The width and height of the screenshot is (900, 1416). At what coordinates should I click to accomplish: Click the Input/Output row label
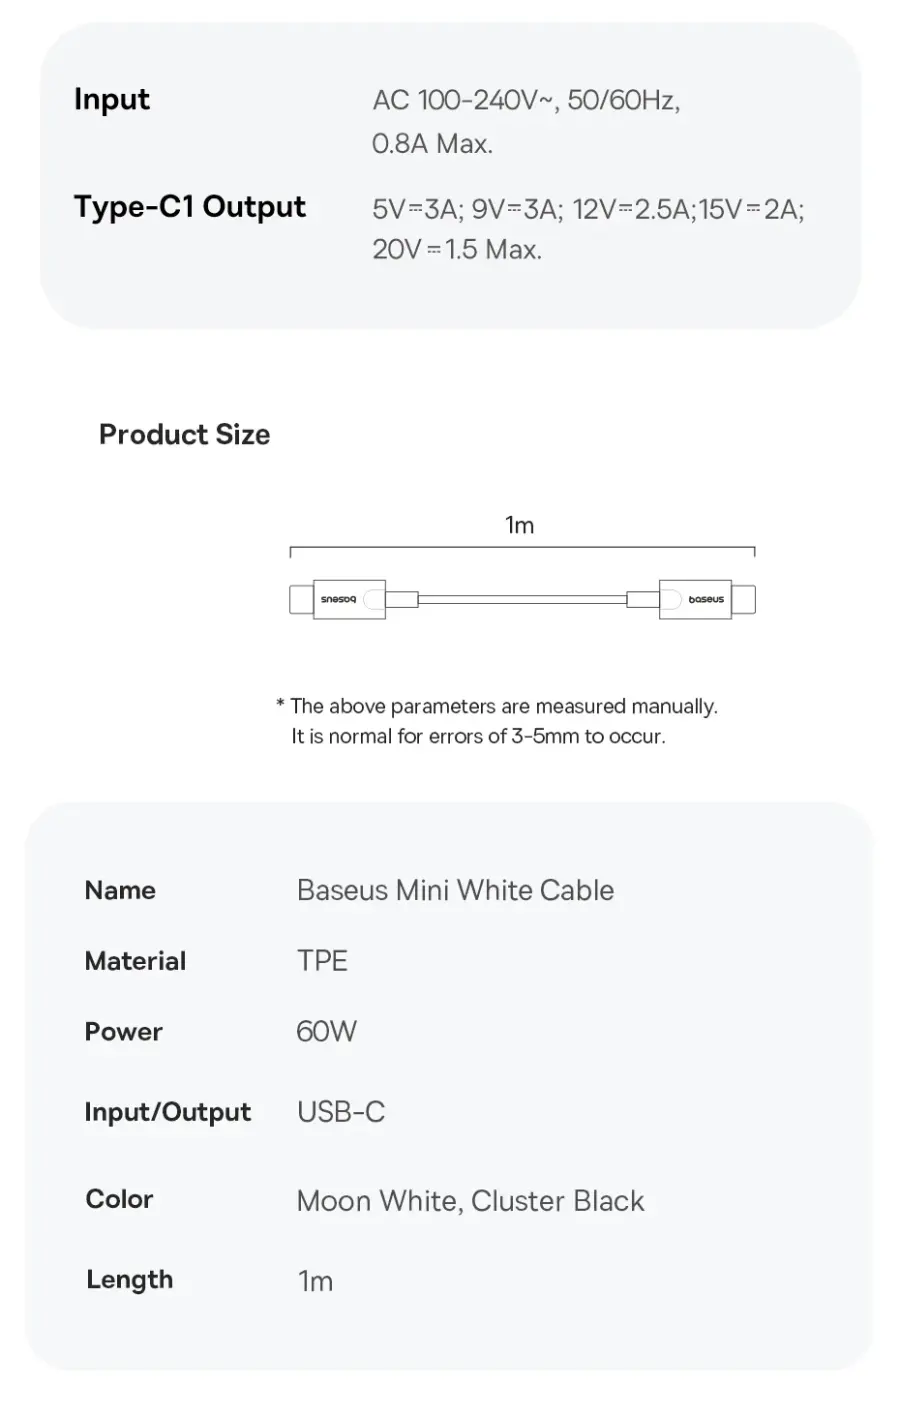[x=168, y=1112]
